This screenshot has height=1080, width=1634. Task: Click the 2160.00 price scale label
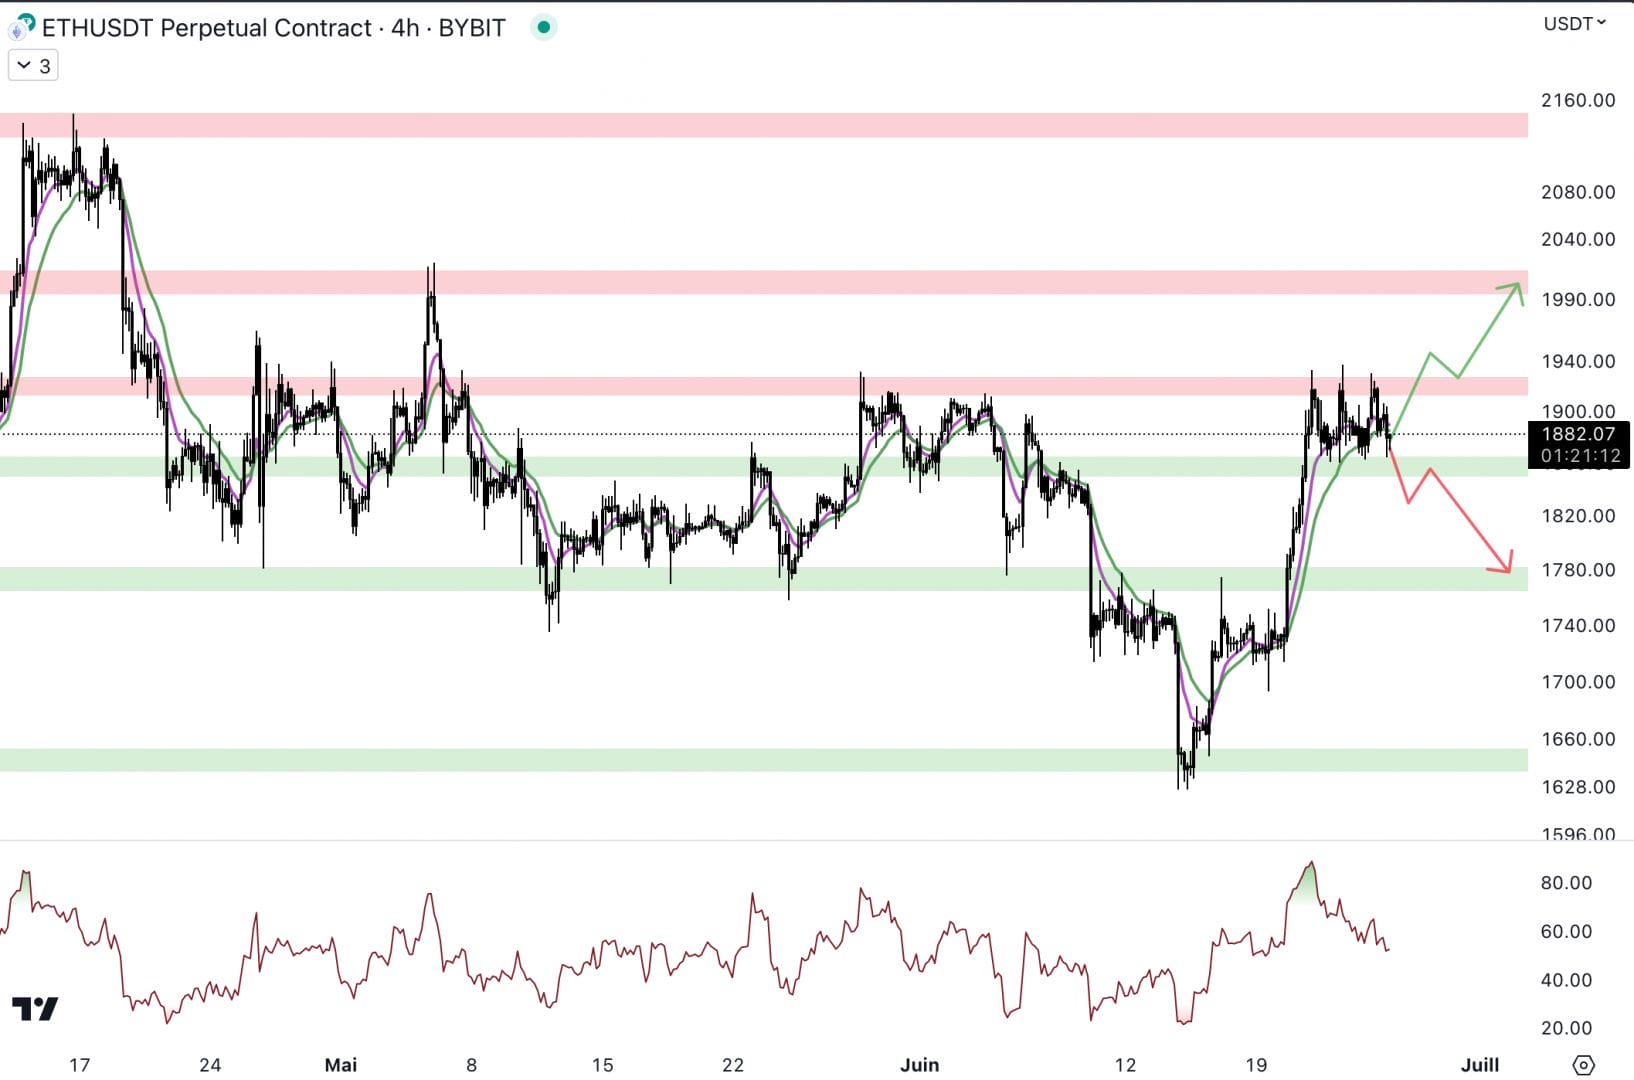pyautogui.click(x=1578, y=100)
